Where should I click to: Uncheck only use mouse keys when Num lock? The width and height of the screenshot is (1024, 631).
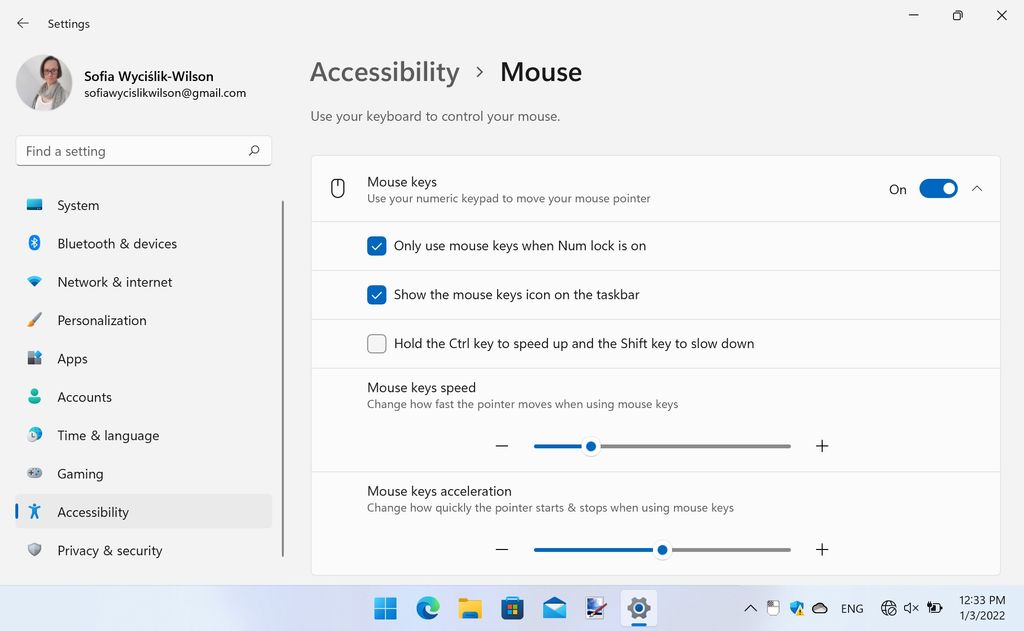(377, 245)
